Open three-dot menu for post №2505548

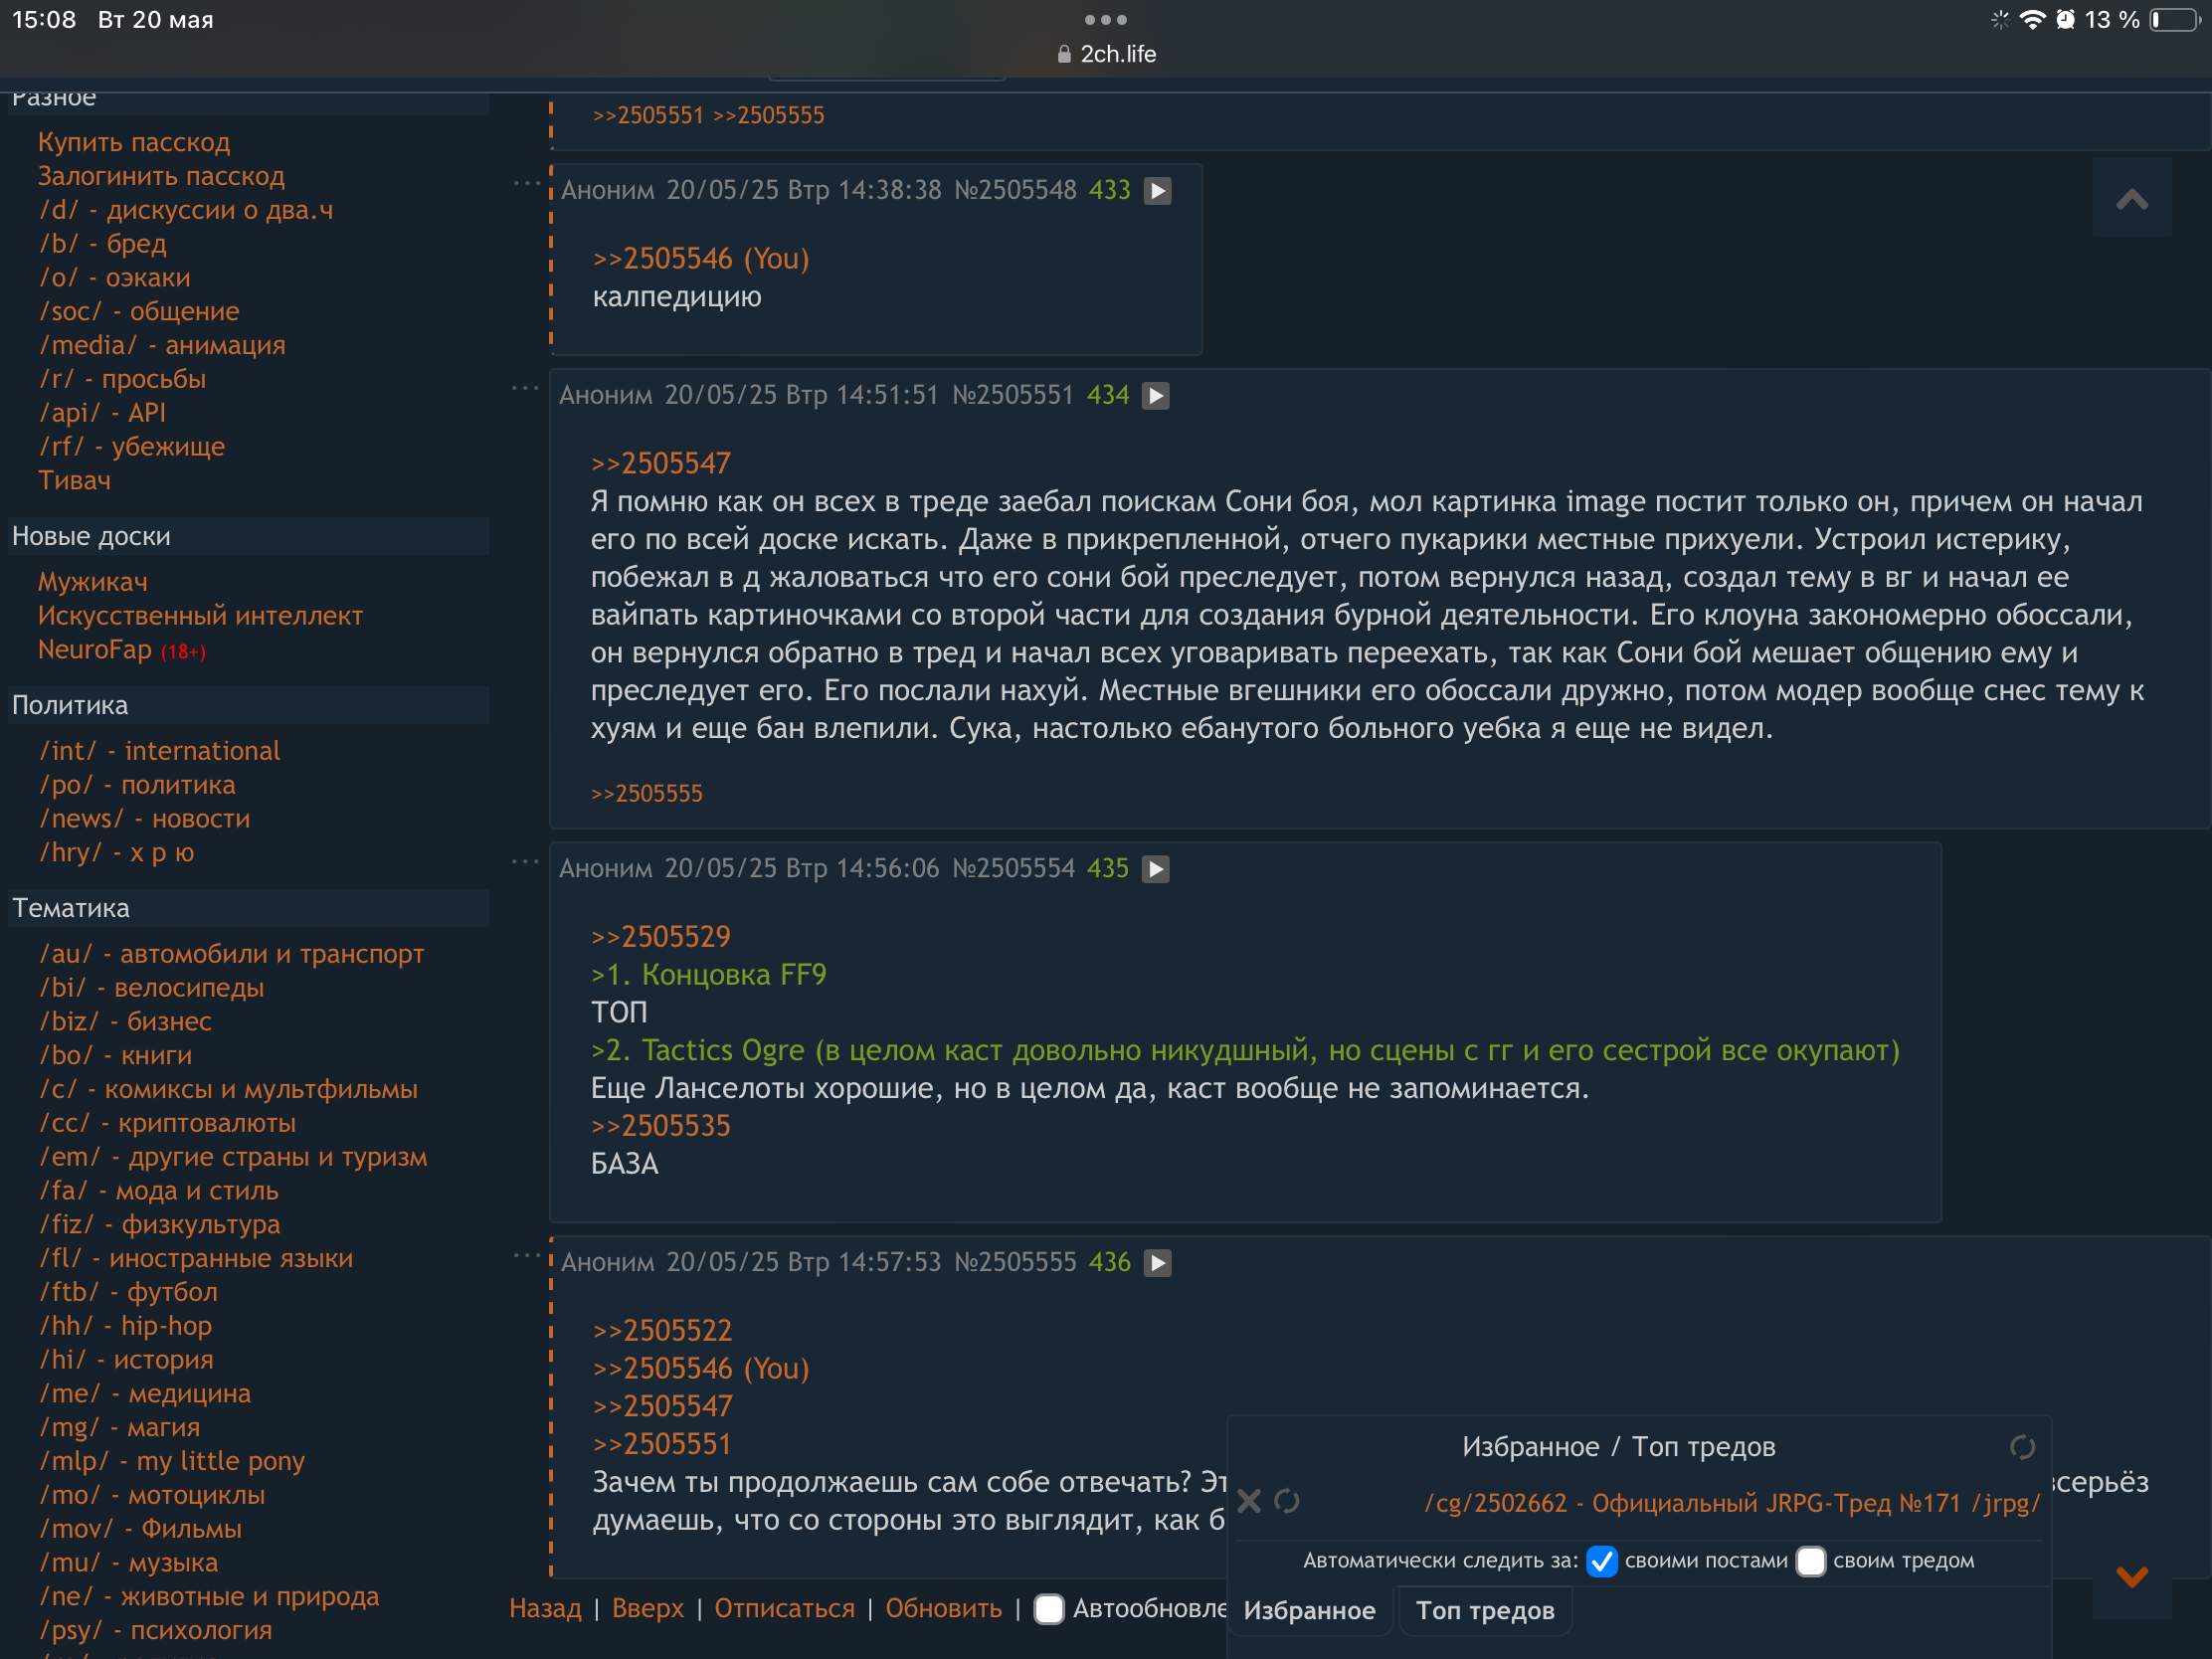click(526, 184)
